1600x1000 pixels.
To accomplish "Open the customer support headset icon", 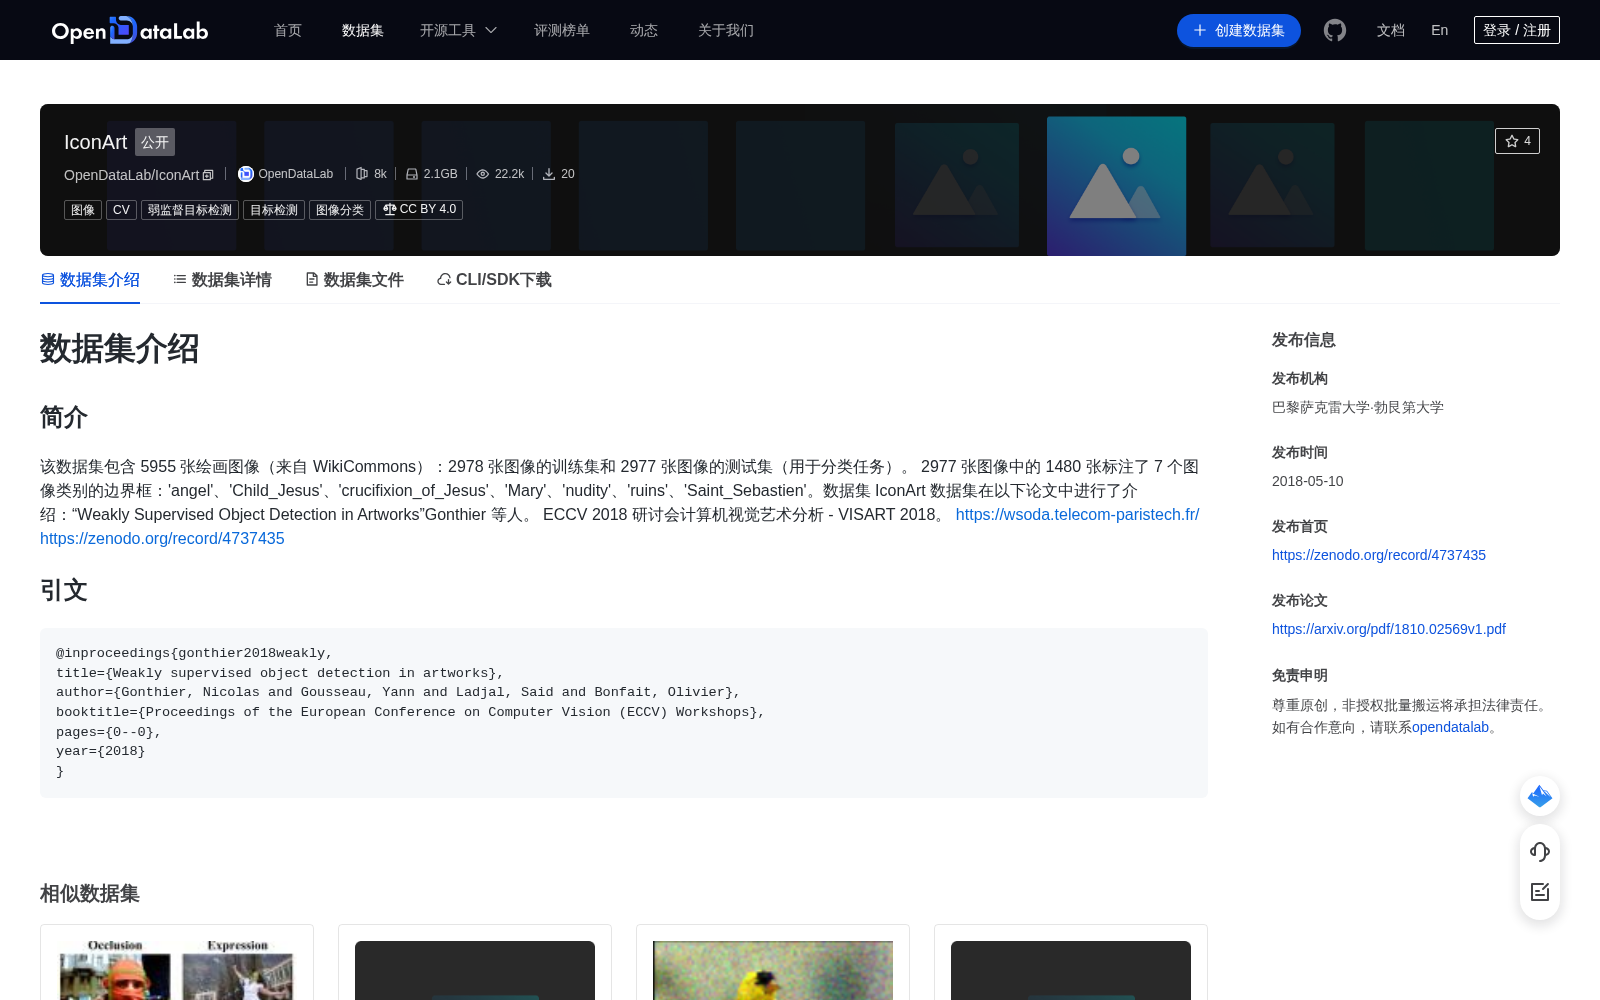I will tap(1540, 851).
